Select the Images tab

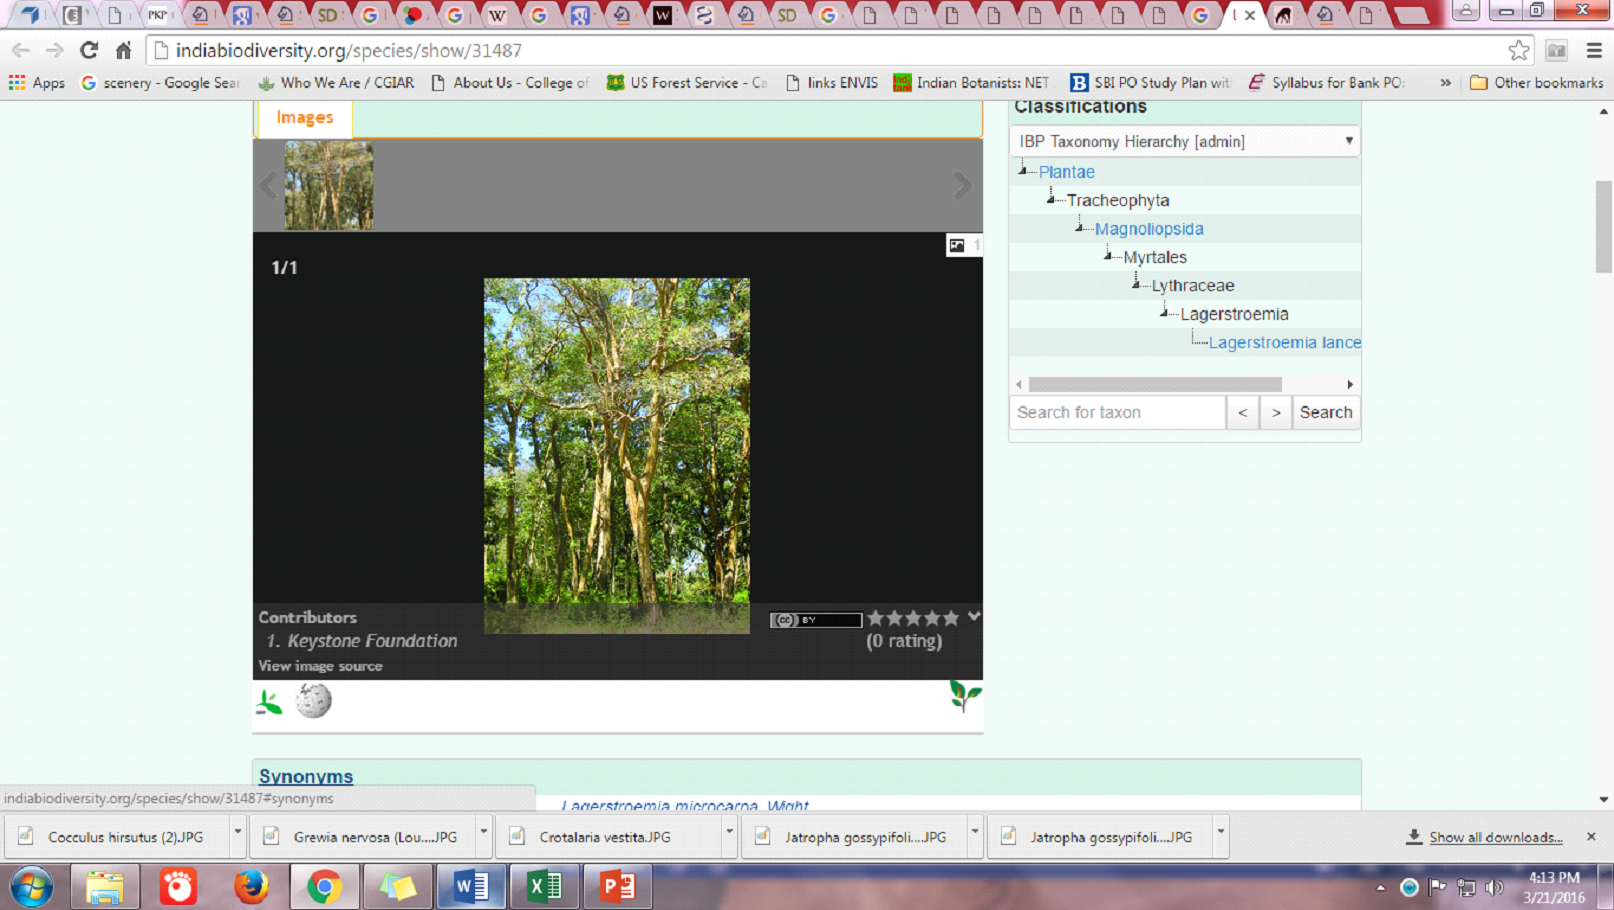pyautogui.click(x=304, y=117)
